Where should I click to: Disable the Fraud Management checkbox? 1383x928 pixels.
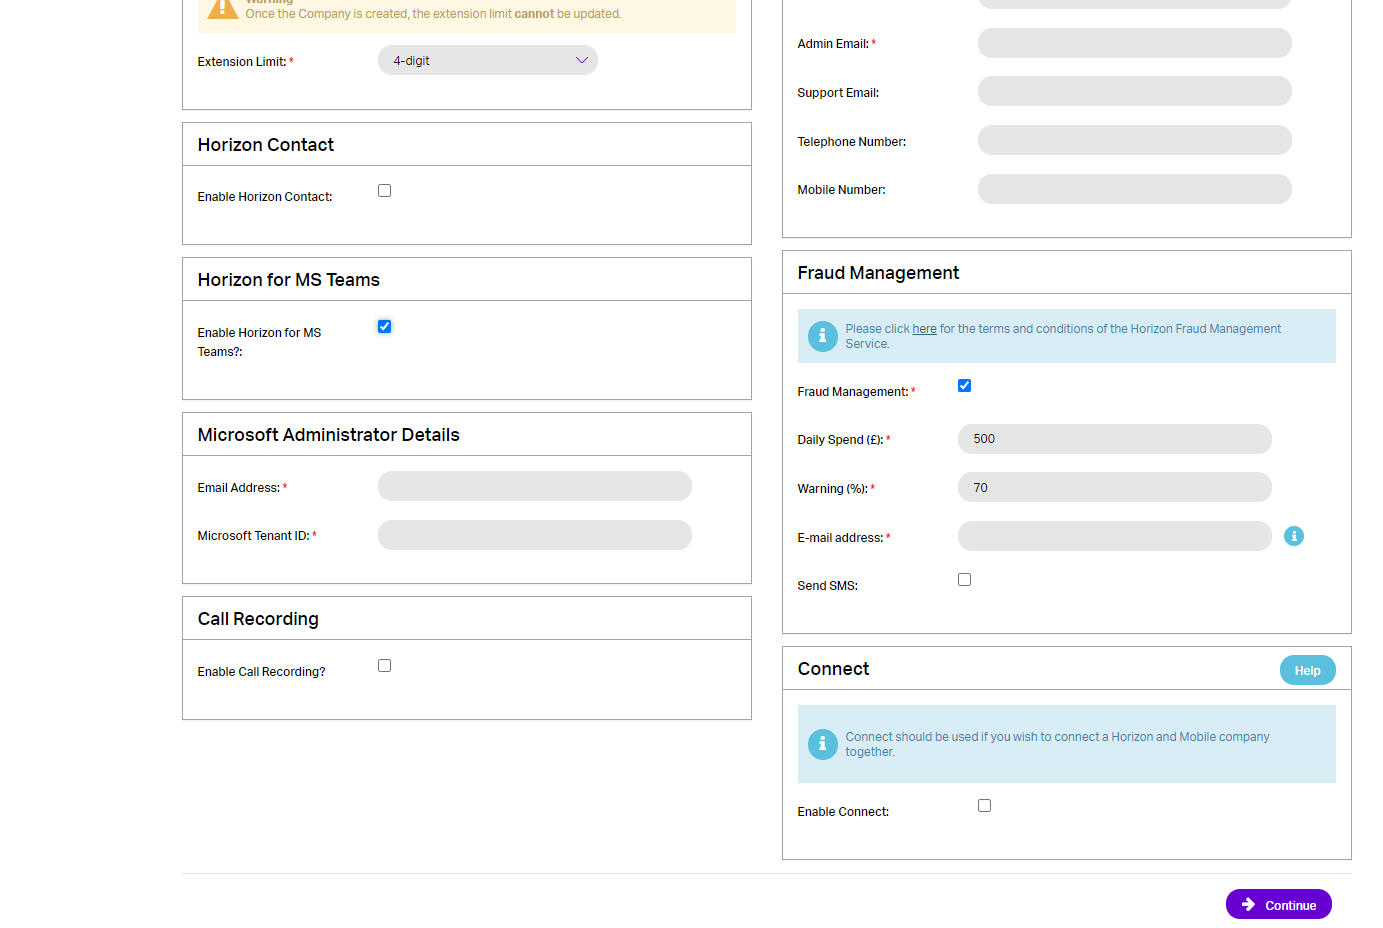(x=964, y=385)
